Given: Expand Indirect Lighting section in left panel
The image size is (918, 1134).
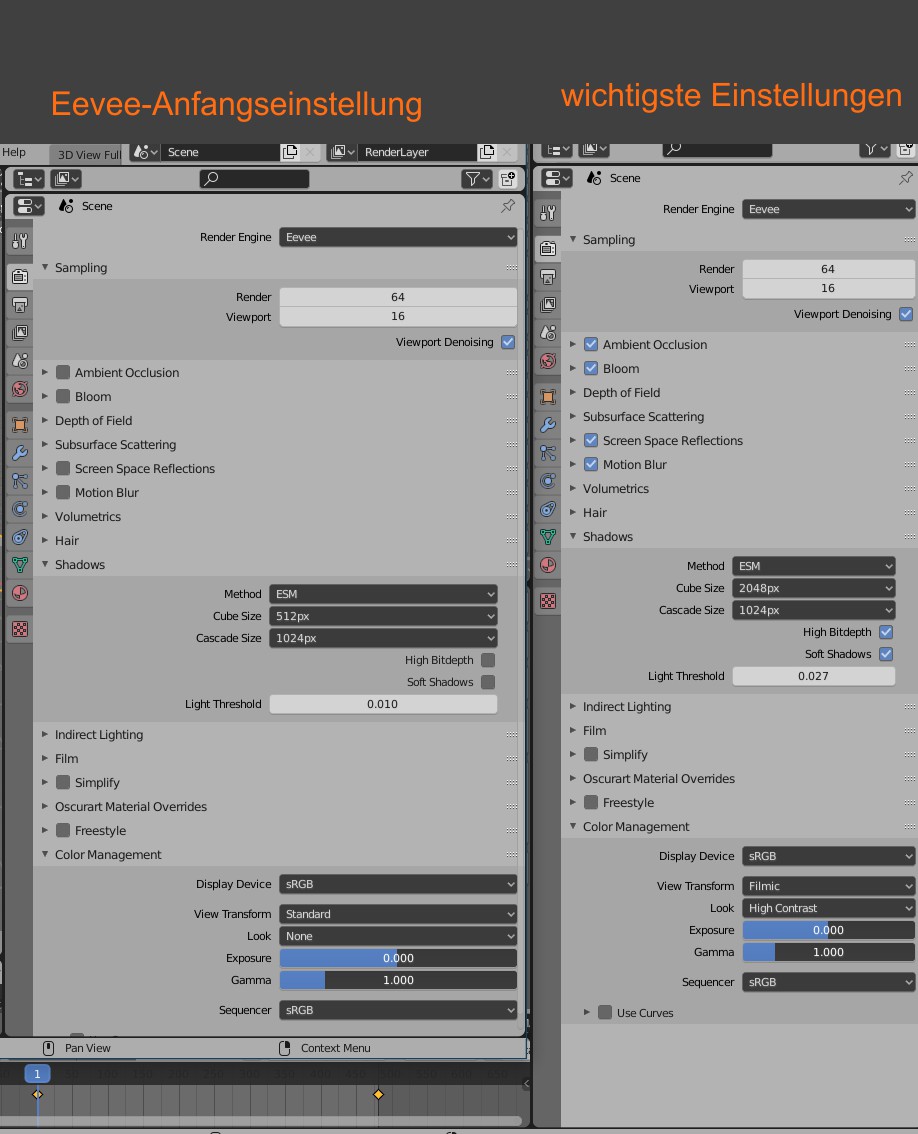Looking at the screenshot, I should pyautogui.click(x=98, y=735).
